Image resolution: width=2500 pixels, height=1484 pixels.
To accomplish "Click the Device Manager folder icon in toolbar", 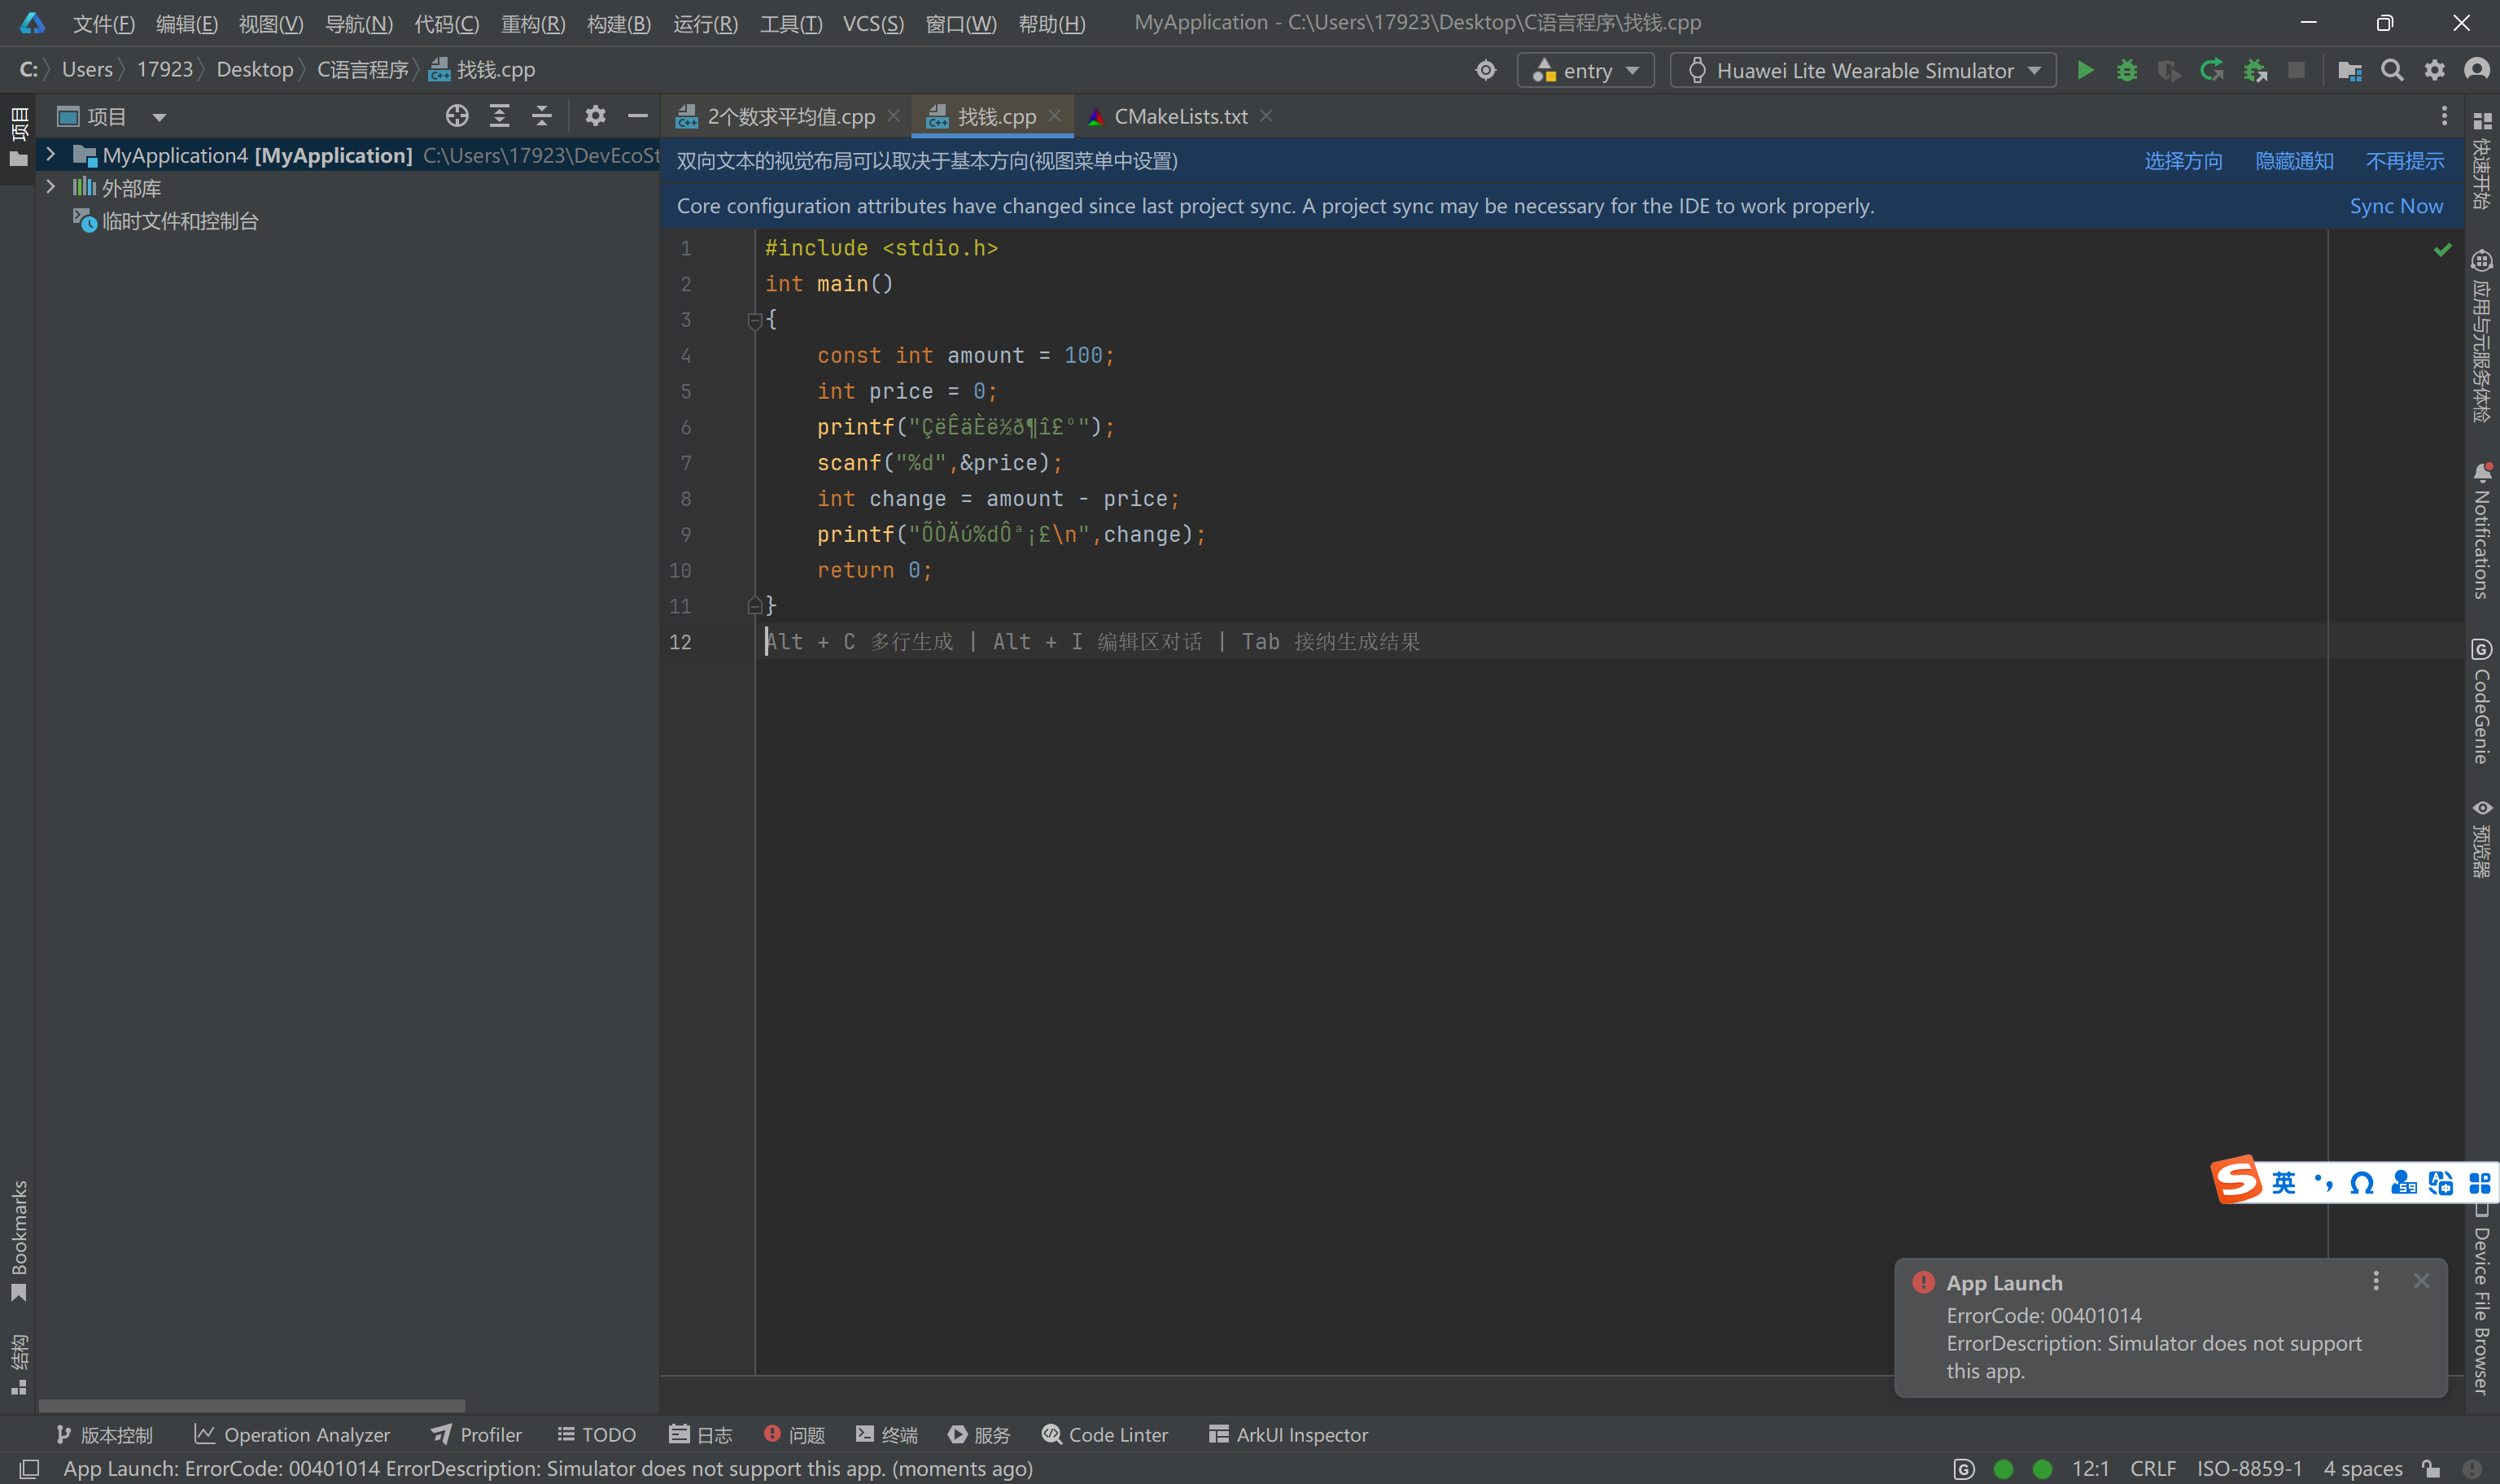I will [x=2349, y=70].
